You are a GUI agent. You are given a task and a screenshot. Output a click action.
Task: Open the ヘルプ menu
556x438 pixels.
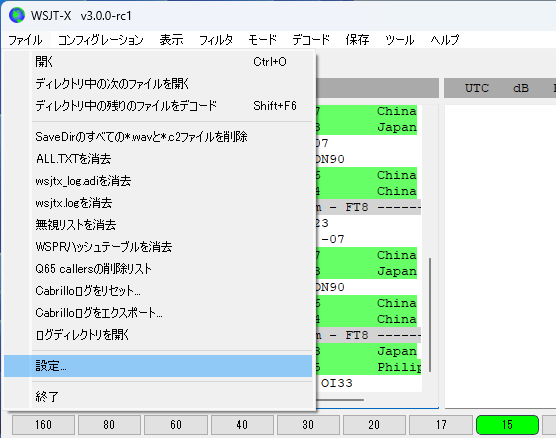click(445, 40)
